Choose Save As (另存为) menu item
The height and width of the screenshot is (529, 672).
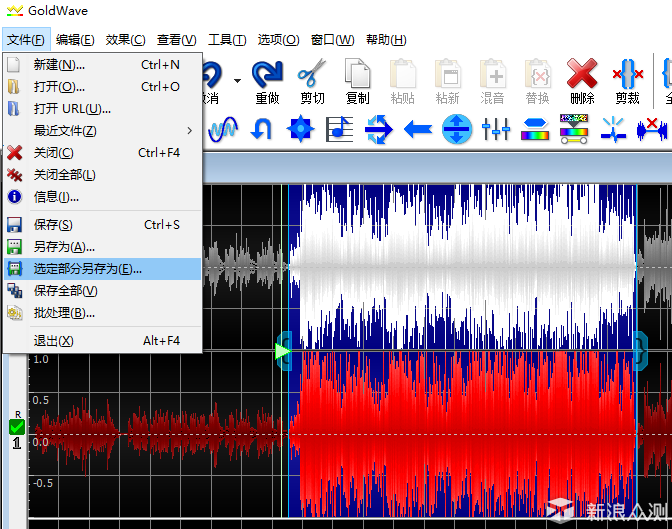click(x=102, y=246)
